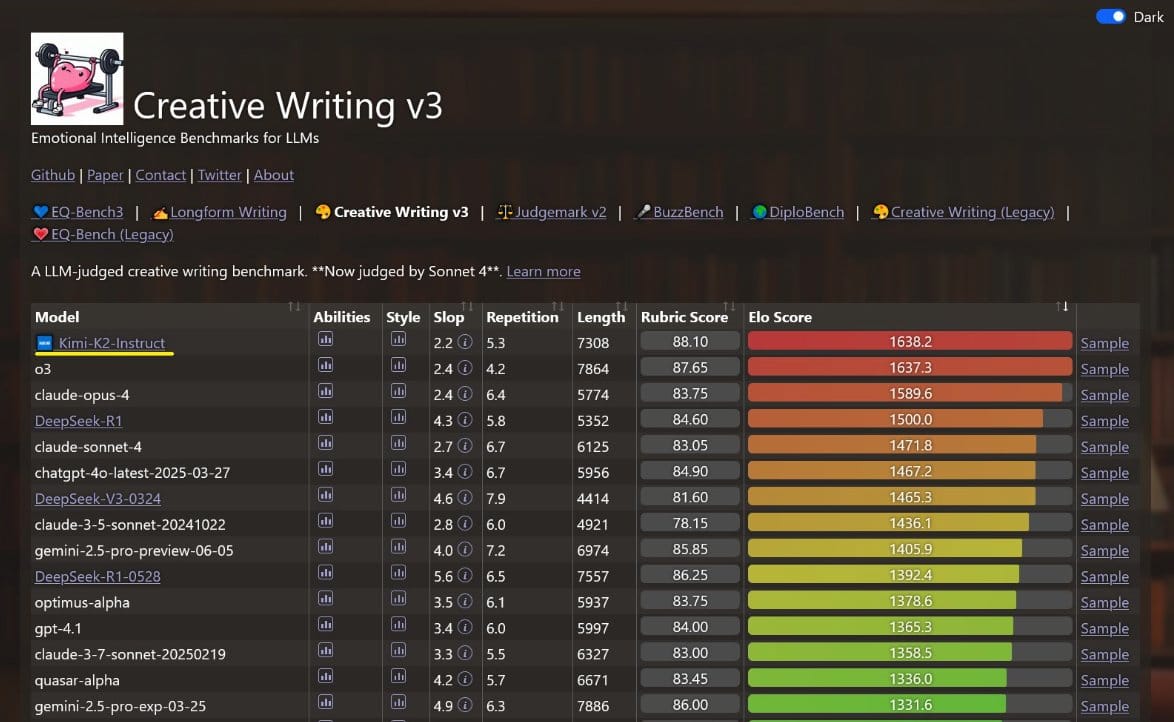
Task: View Sample for claude-opus-4
Action: pyautogui.click(x=1104, y=395)
